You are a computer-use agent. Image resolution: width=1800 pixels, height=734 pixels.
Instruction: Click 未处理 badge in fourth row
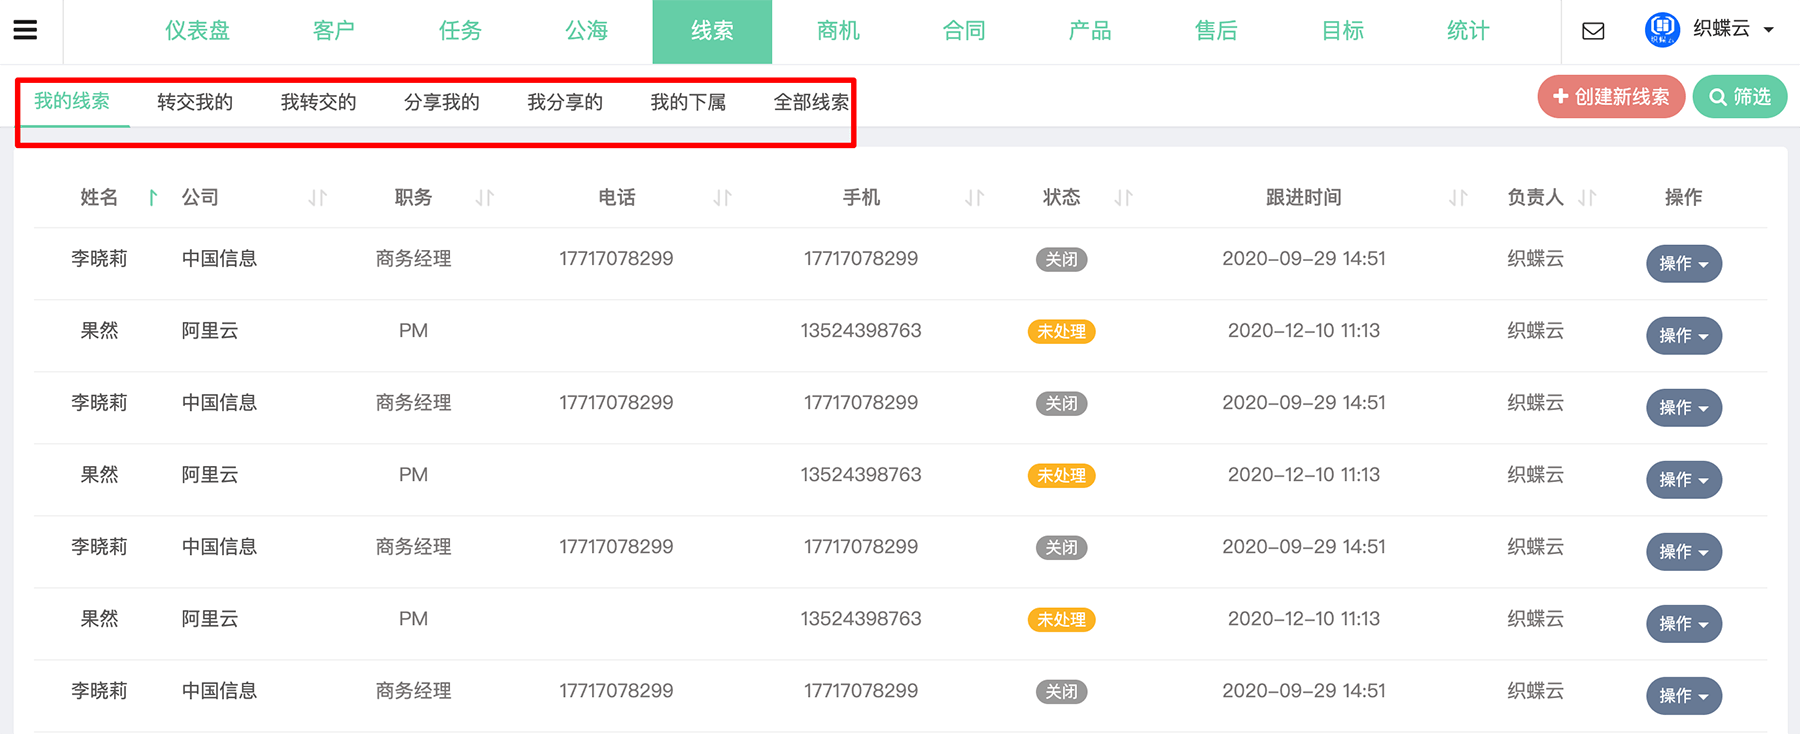[1061, 476]
